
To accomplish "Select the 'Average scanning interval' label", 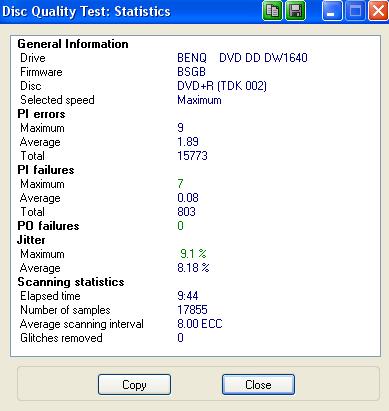I will click(x=82, y=324).
